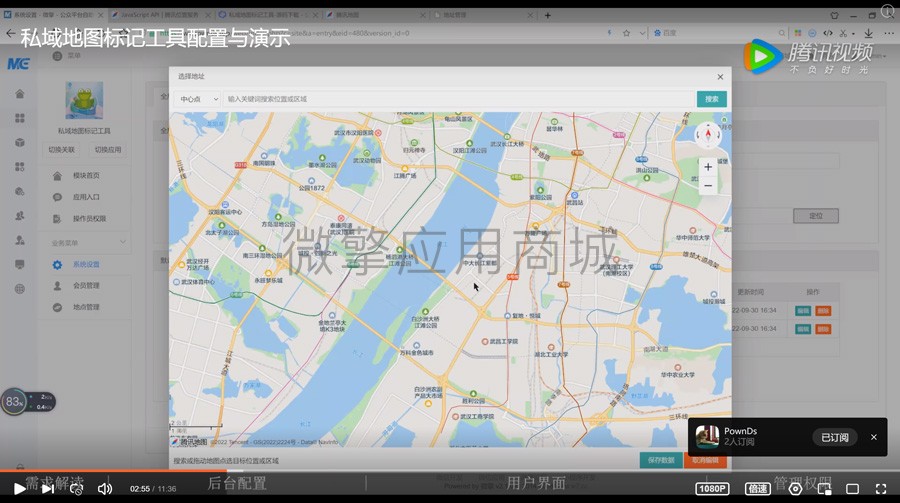Collapse the 业务菜单 section chevron
900x503 pixels.
click(122, 242)
